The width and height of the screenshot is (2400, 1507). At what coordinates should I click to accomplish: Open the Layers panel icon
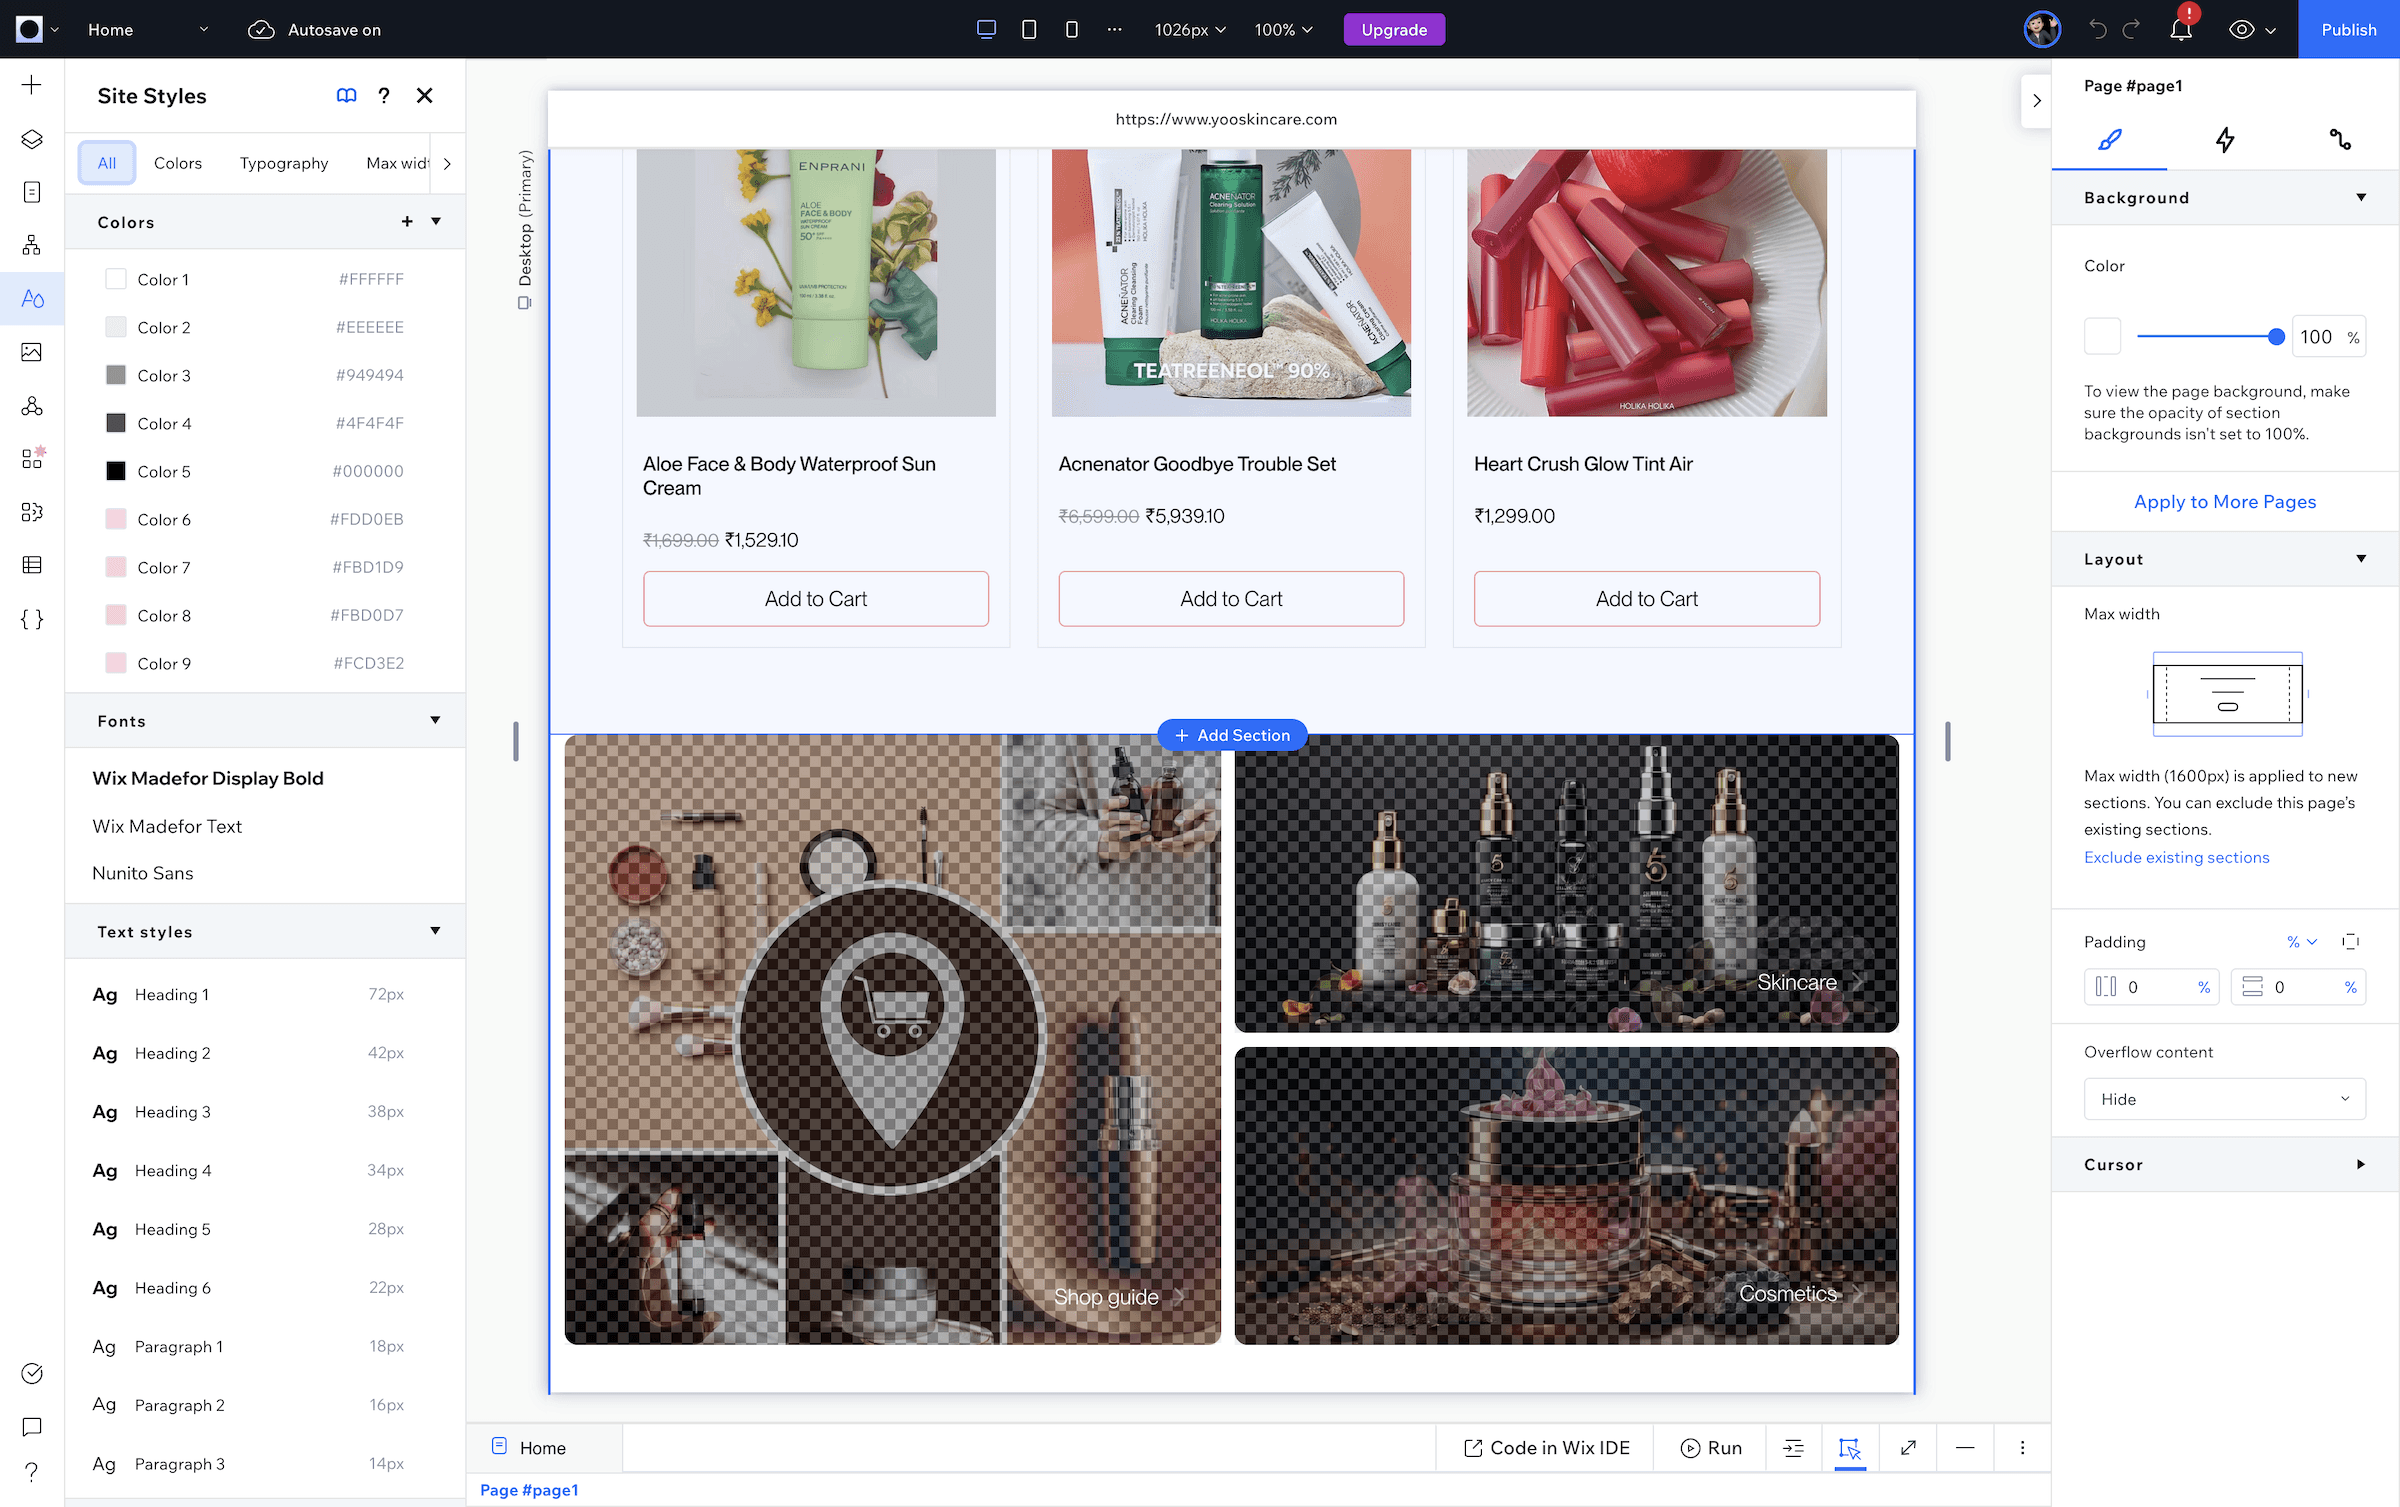click(32, 139)
